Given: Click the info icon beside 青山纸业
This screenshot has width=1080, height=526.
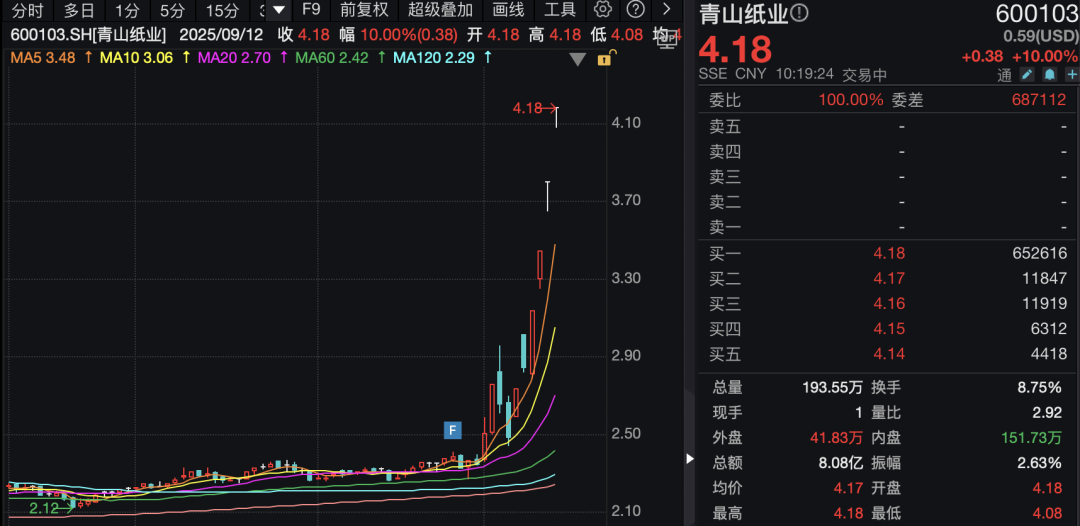Looking at the screenshot, I should [800, 13].
